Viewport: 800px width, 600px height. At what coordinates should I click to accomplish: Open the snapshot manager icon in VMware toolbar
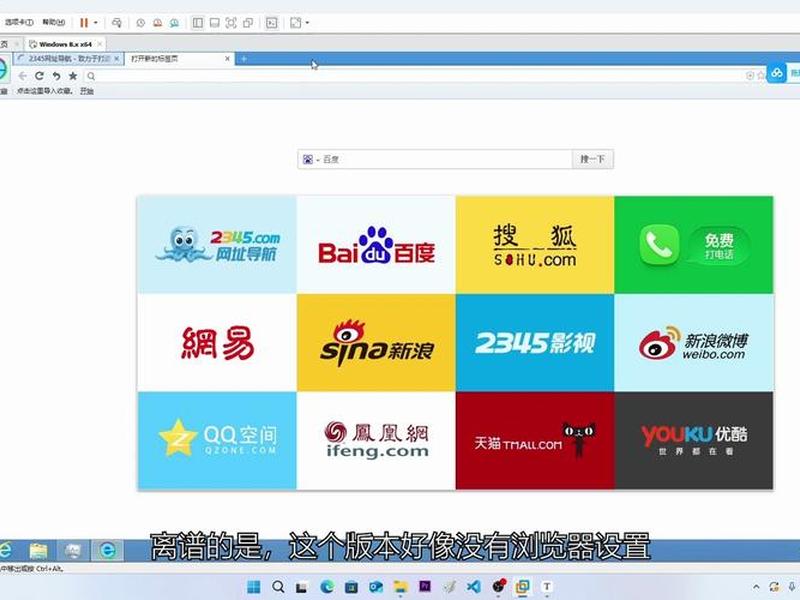pyautogui.click(x=174, y=22)
